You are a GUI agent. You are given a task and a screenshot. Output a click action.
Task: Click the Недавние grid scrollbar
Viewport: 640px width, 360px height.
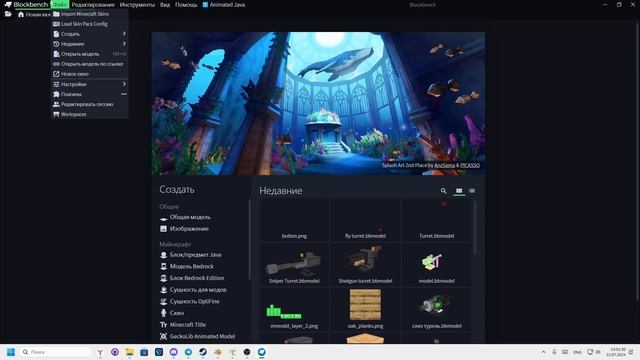[x=475, y=227]
